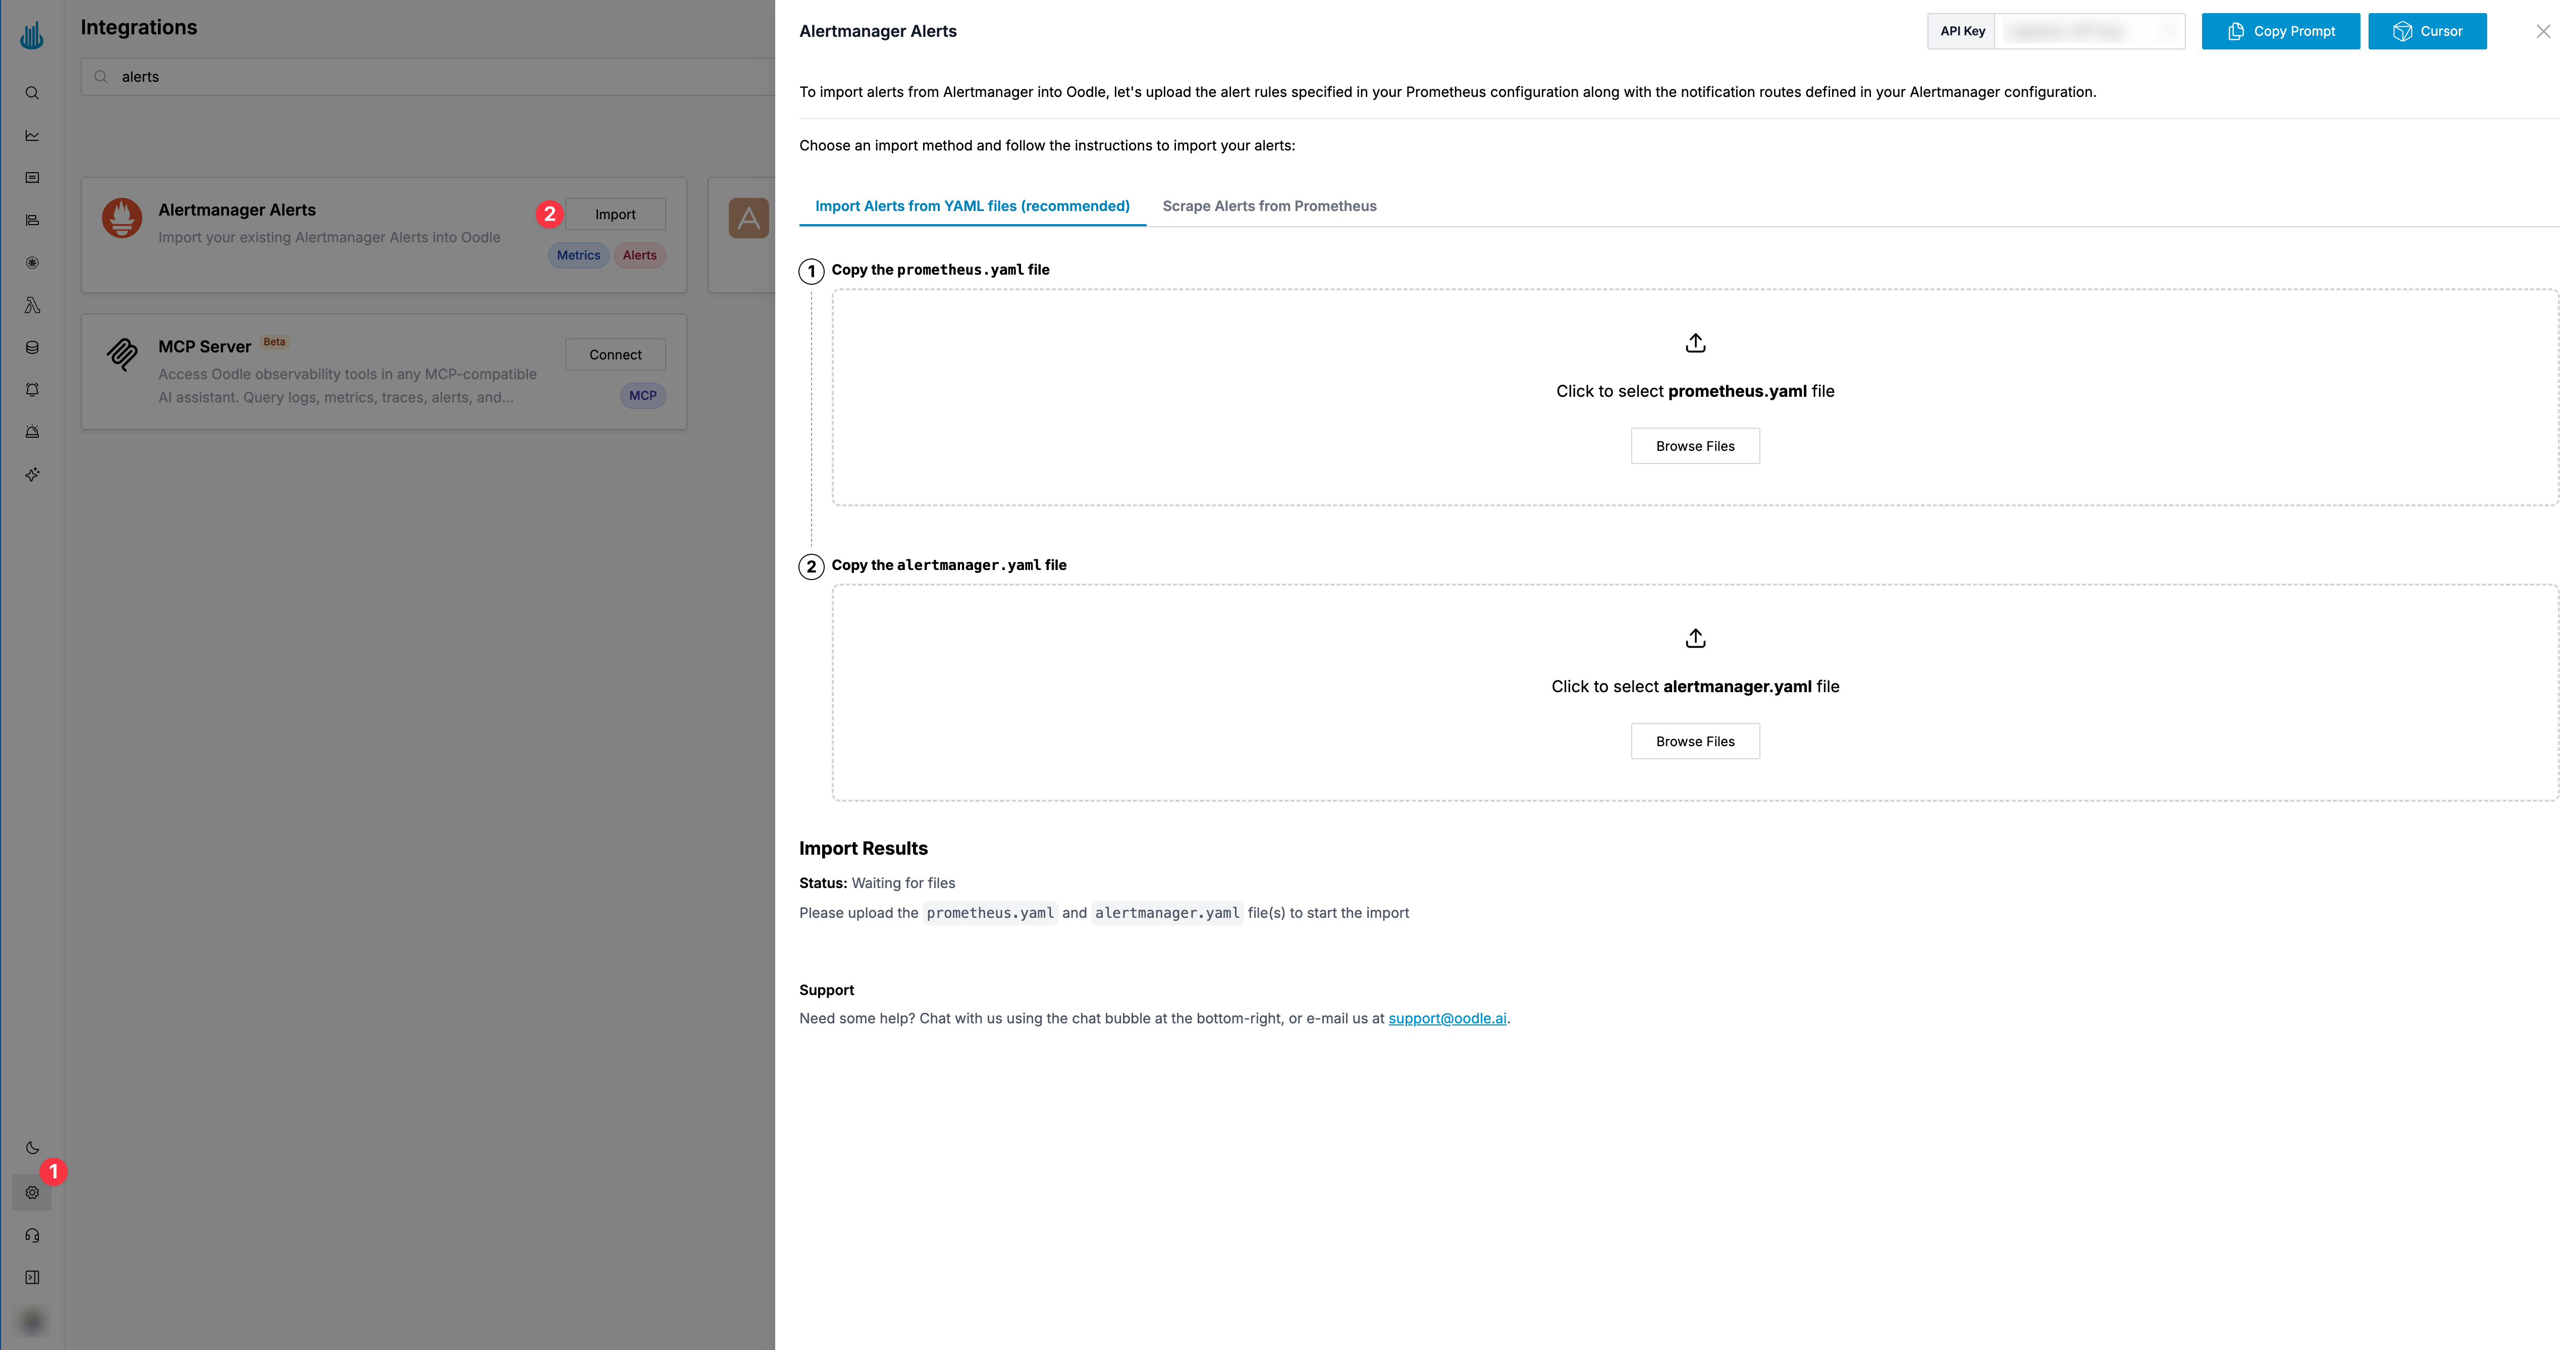
Task: Open search from the sidebar
Action: click(32, 92)
